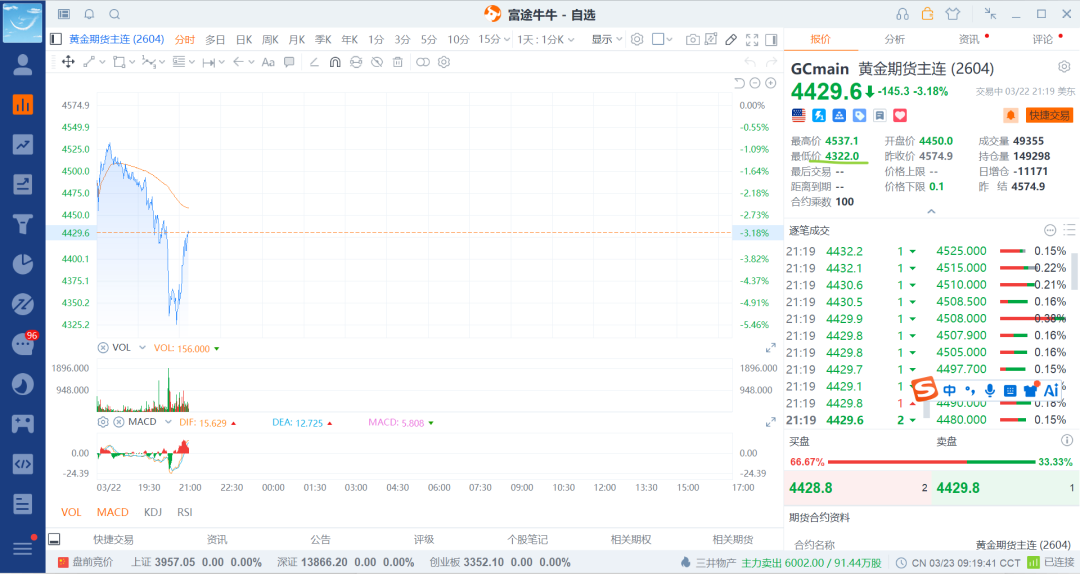Open the game controller icon in sidebar
Image resolution: width=1080 pixels, height=574 pixels.
point(23,424)
